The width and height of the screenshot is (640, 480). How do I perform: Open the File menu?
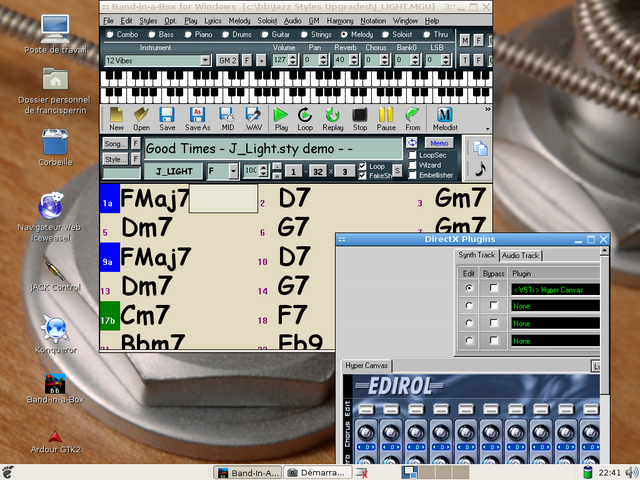coord(108,21)
